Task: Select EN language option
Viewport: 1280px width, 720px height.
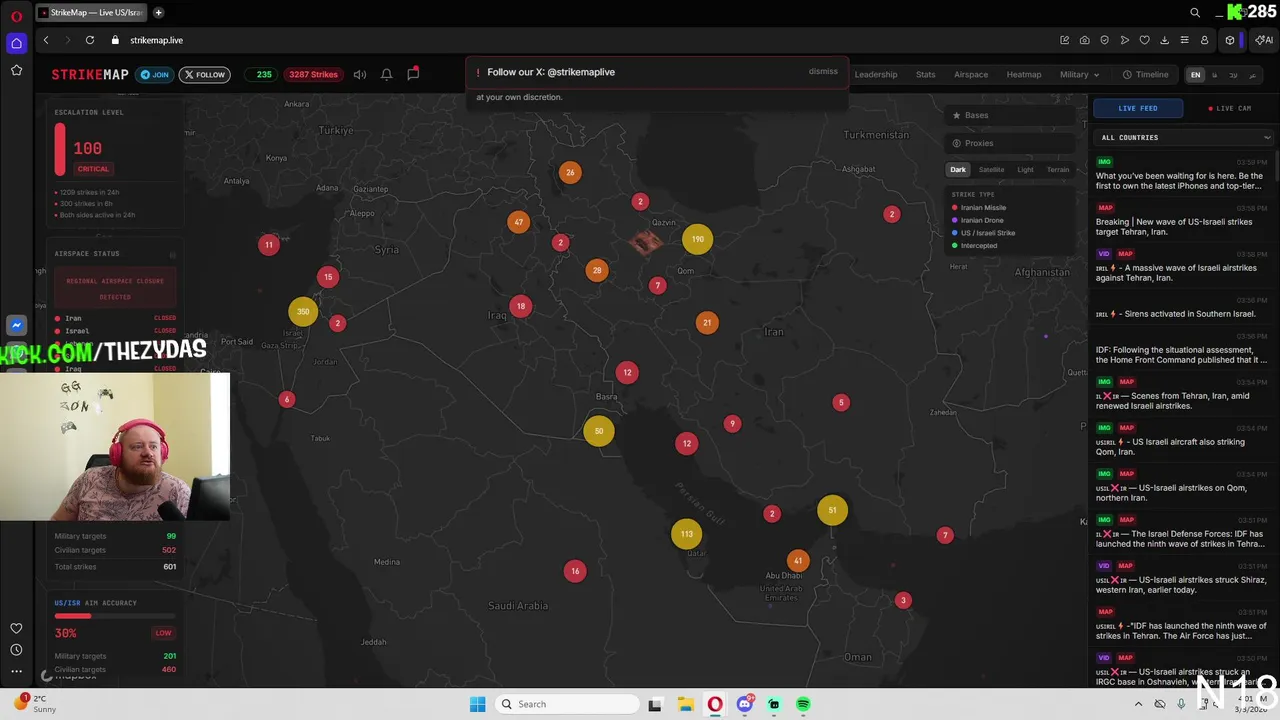Action: tap(1195, 75)
